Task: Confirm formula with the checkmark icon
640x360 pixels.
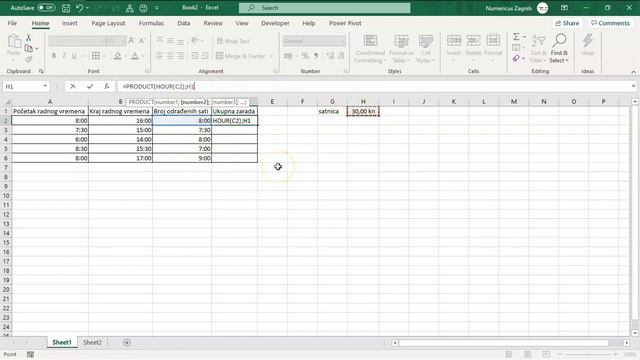Action: tap(90, 86)
